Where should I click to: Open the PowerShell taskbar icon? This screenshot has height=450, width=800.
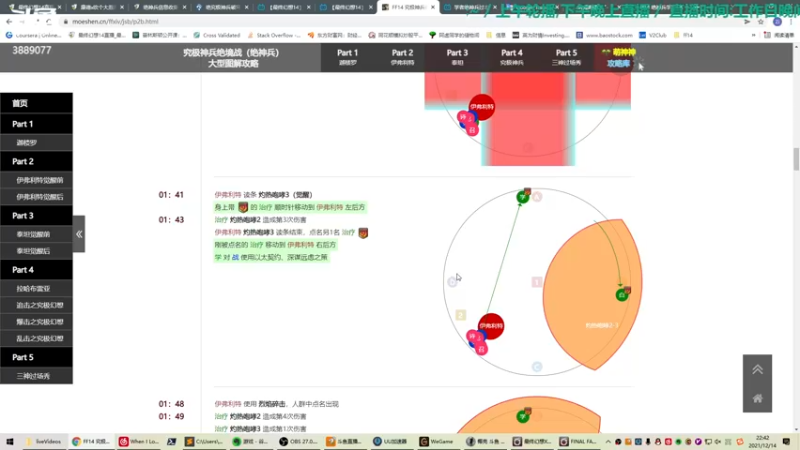(171, 441)
